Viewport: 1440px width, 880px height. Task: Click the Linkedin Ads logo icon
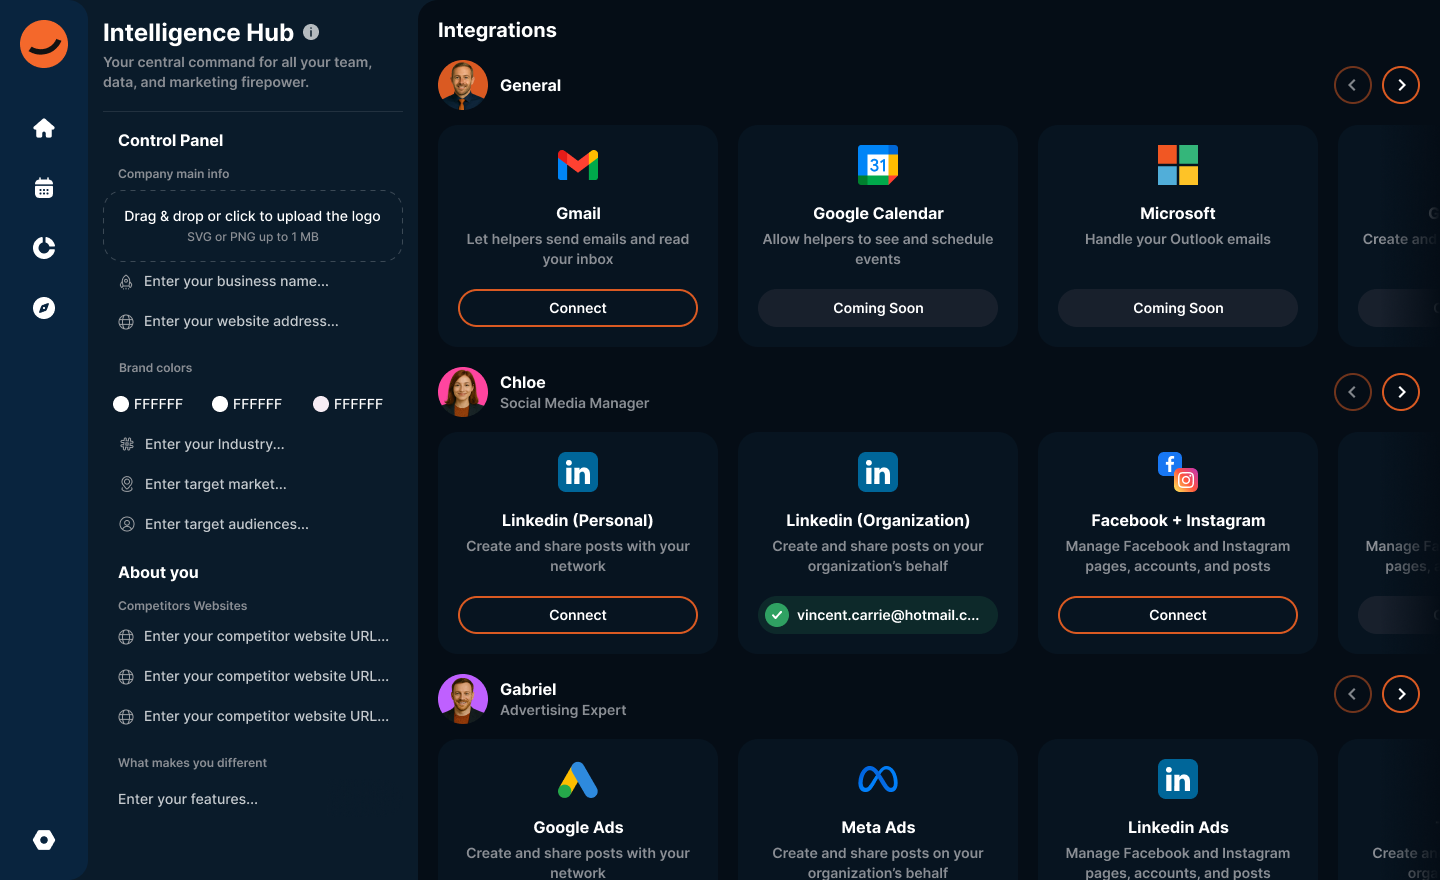pyautogui.click(x=1178, y=779)
